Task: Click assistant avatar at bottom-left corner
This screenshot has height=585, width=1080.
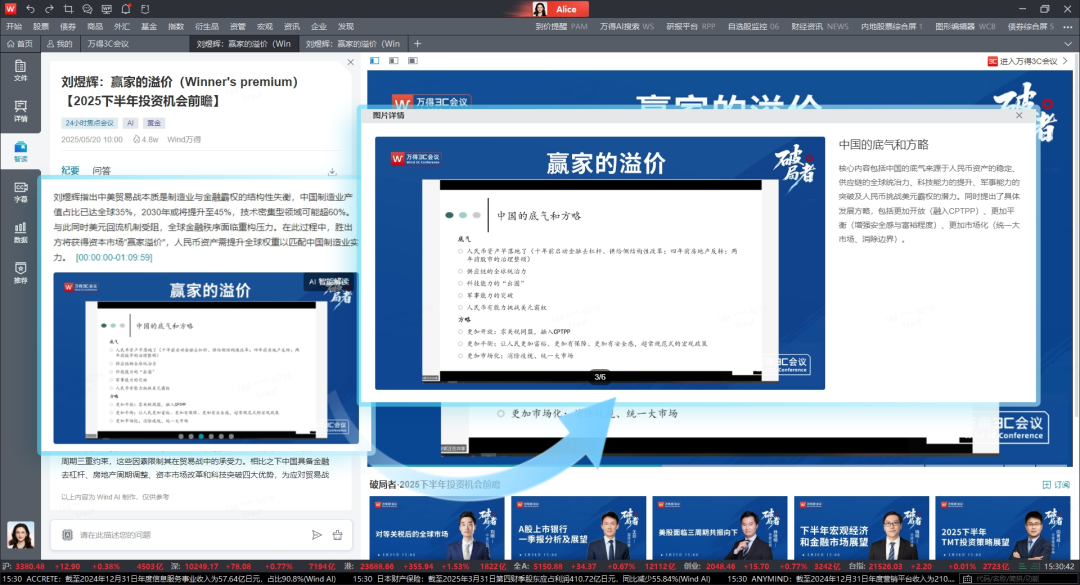Action: [x=21, y=535]
